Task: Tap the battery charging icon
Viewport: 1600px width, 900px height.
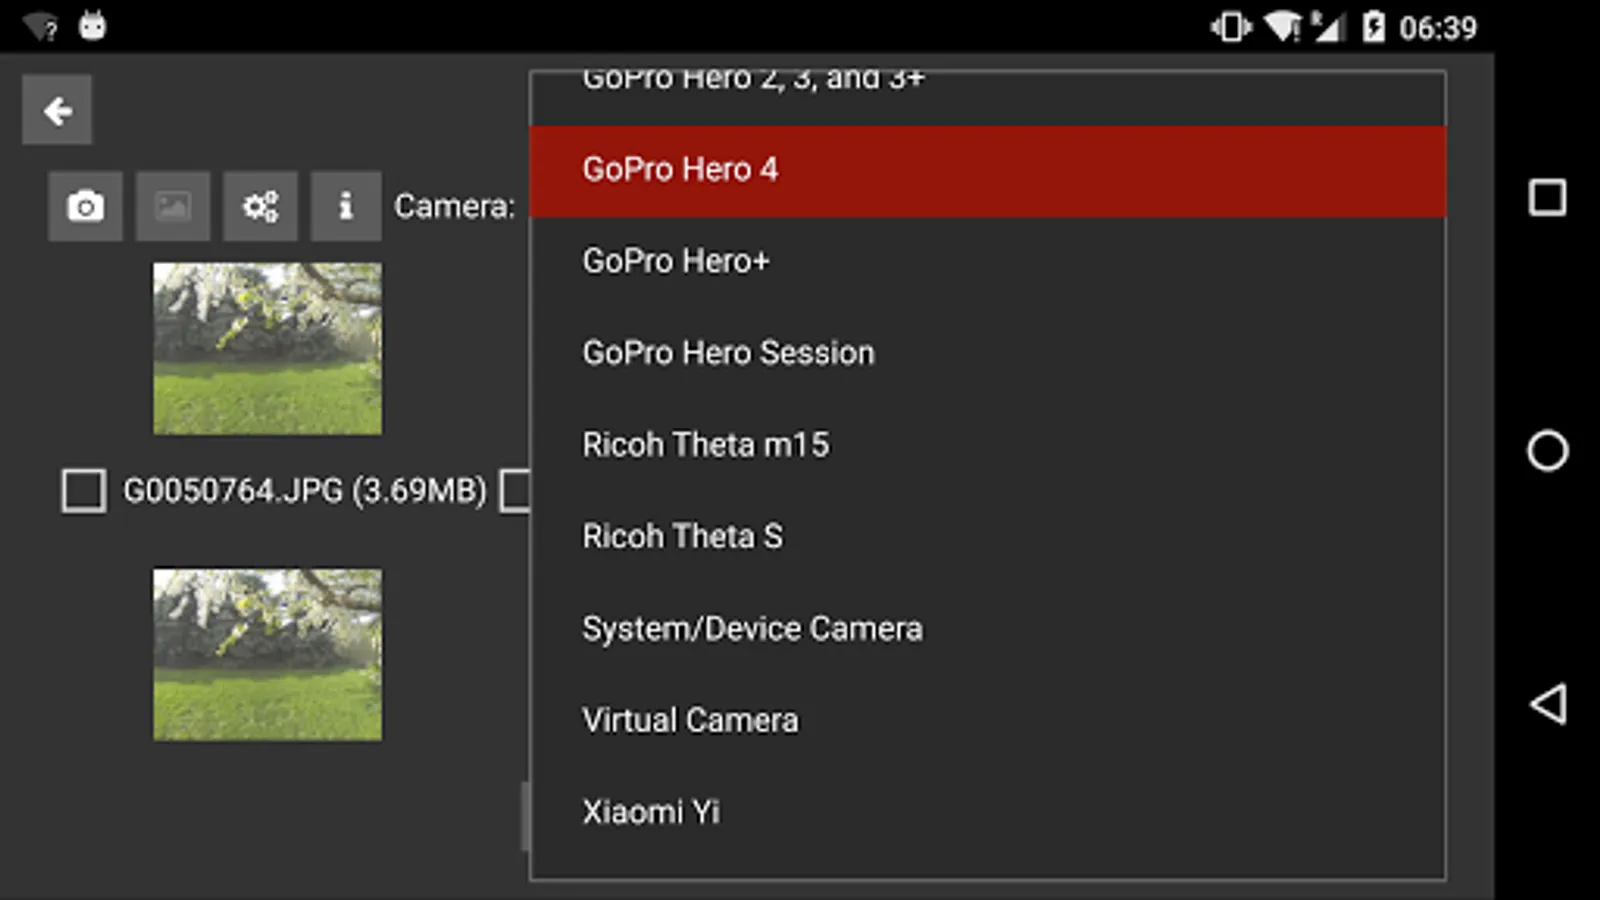Action: click(x=1374, y=27)
